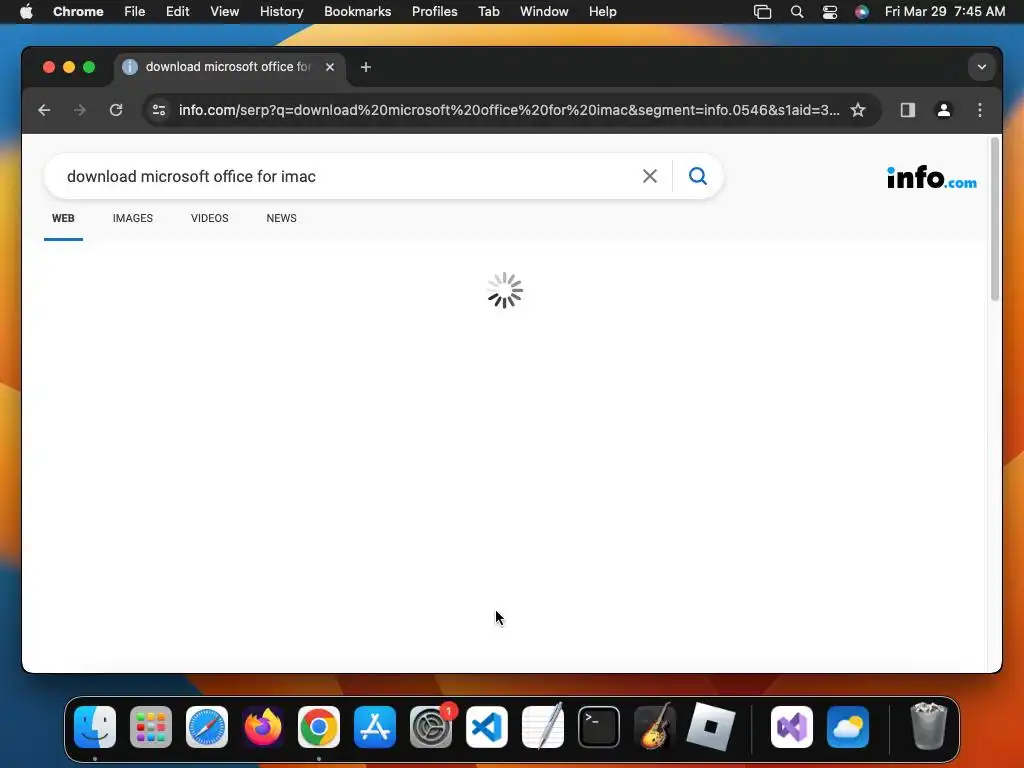
Task: Click Google Chrome in the Dock
Action: (x=319, y=727)
